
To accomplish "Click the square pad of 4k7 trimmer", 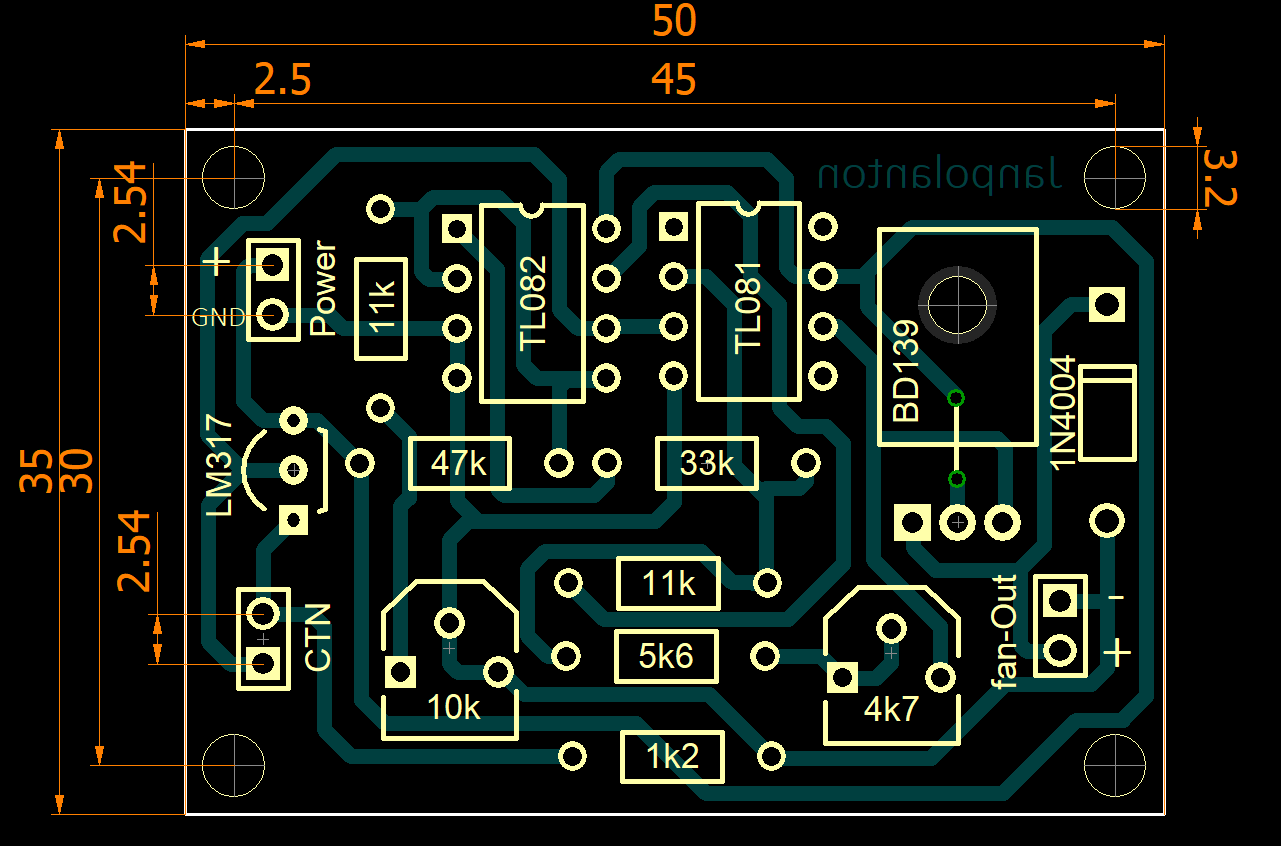I will (842, 678).
